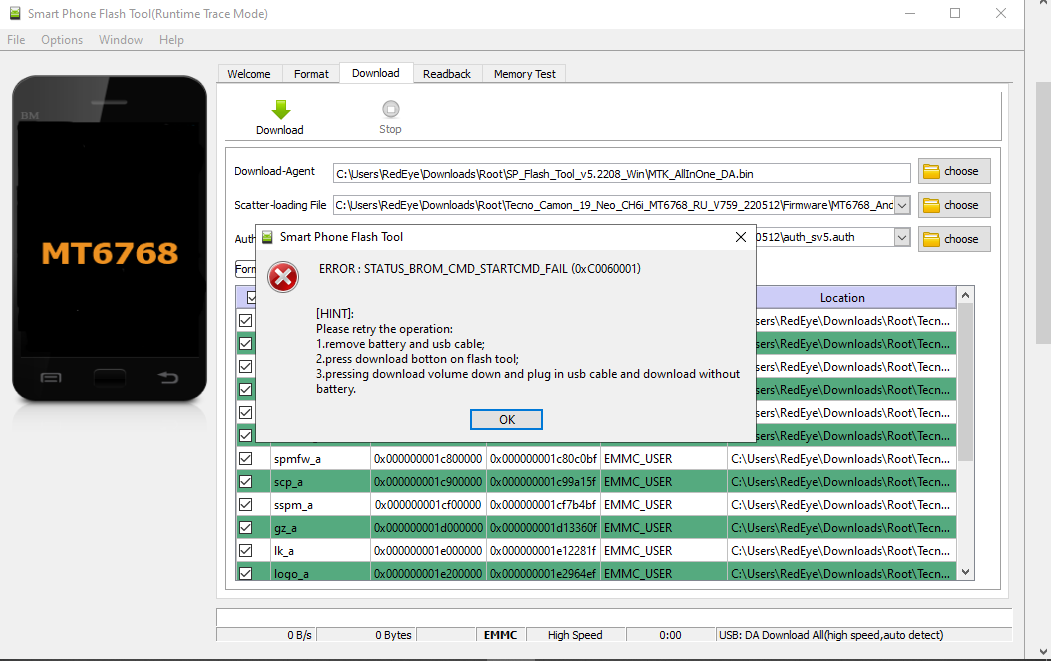Image resolution: width=1051 pixels, height=661 pixels.
Task: Click the Location column header
Action: click(x=842, y=298)
